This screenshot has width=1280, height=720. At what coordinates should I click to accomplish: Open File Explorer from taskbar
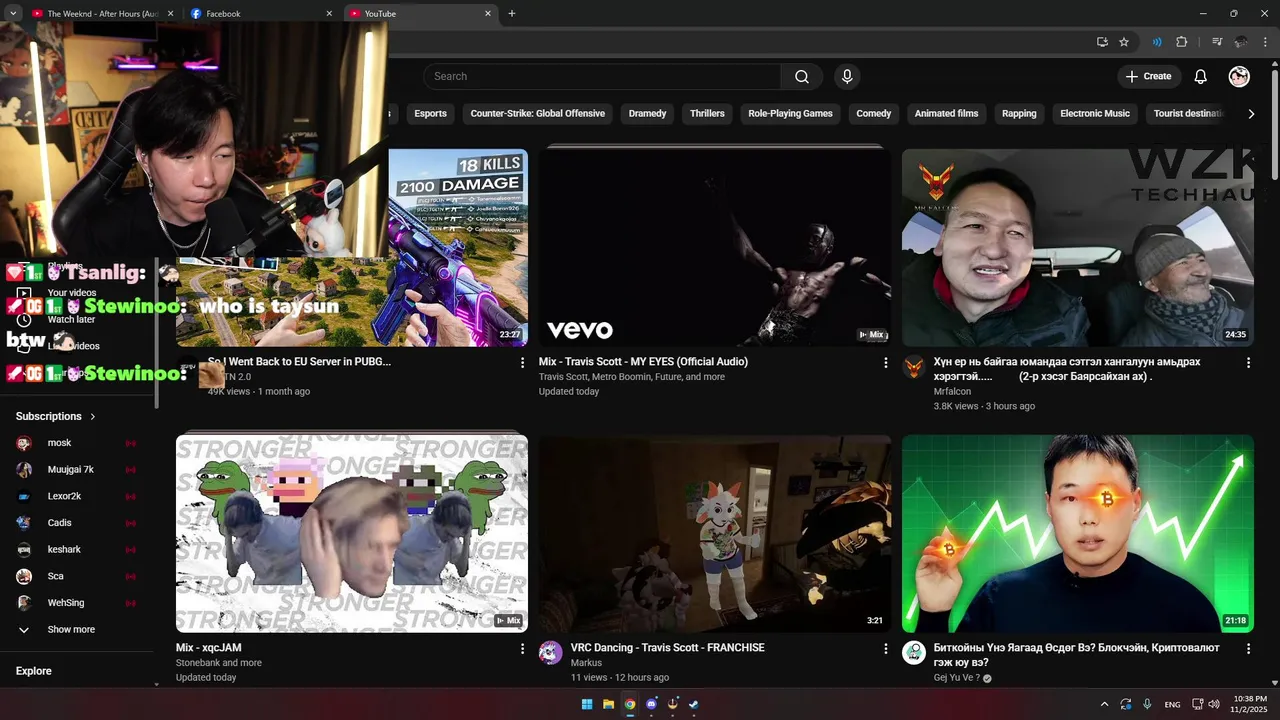pyautogui.click(x=608, y=704)
